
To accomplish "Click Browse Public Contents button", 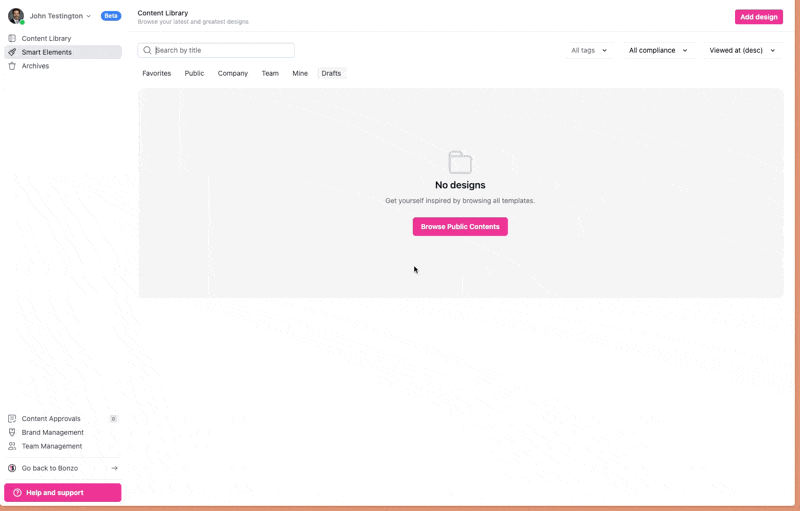I will click(460, 226).
